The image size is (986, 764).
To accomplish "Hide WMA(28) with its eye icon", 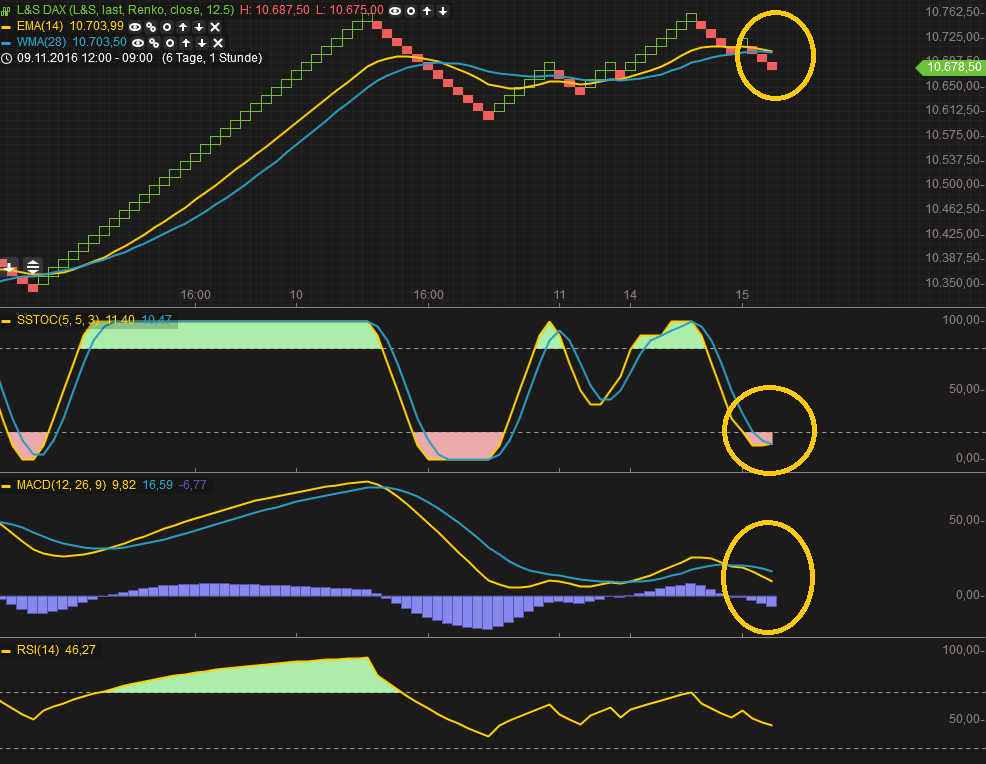I will pos(137,43).
